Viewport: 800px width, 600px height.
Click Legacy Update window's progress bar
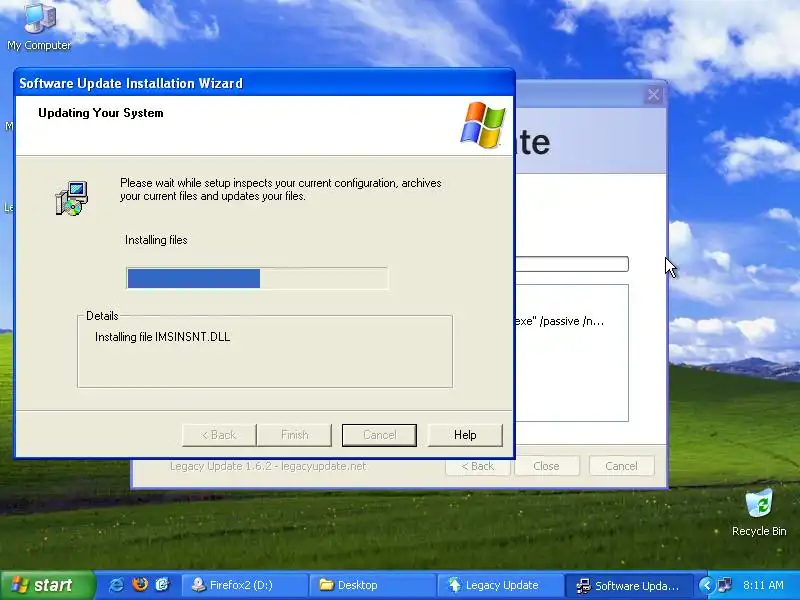pos(572,264)
